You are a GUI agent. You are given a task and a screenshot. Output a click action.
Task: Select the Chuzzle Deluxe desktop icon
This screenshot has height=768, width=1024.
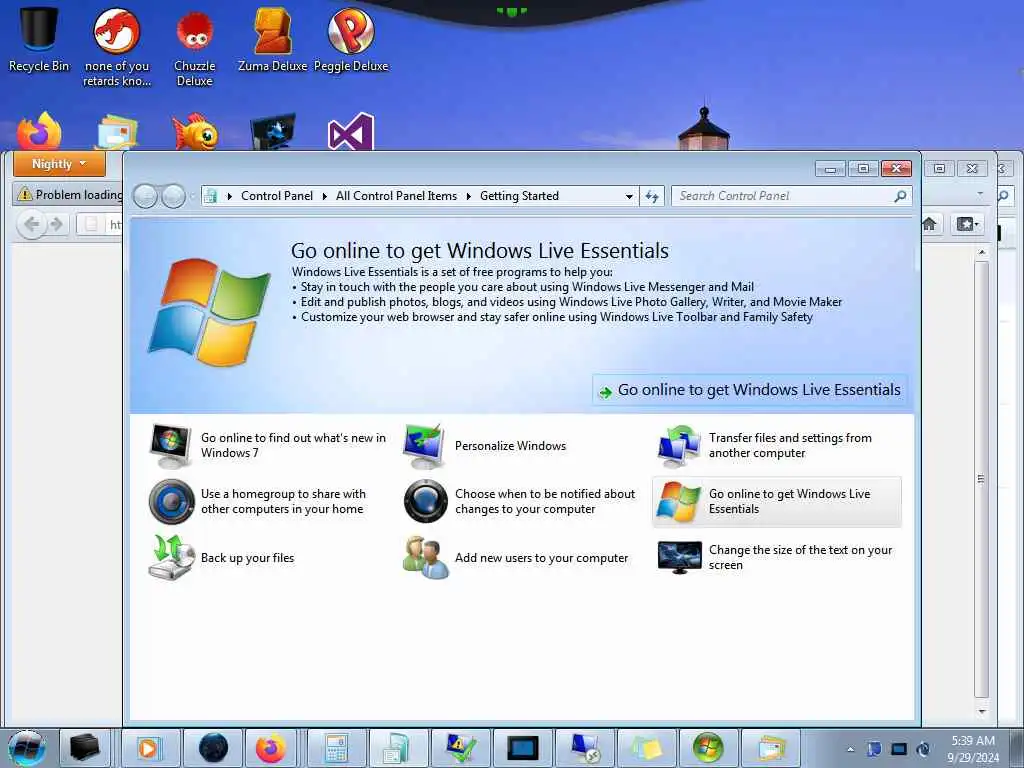tap(195, 46)
